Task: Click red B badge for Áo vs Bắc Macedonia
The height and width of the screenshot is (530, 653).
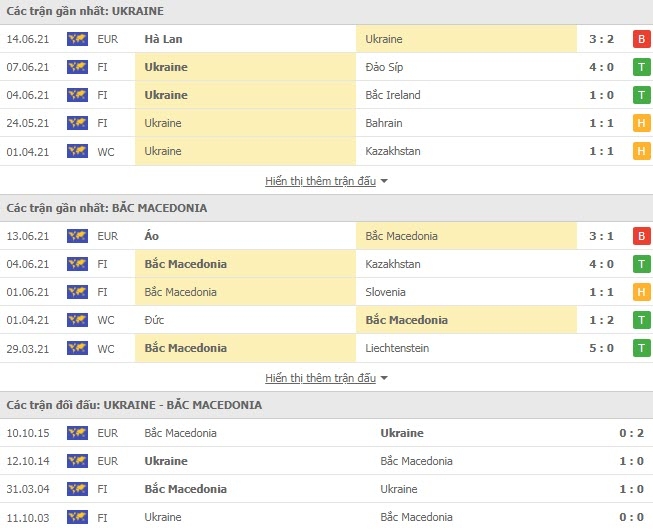Action: point(641,236)
